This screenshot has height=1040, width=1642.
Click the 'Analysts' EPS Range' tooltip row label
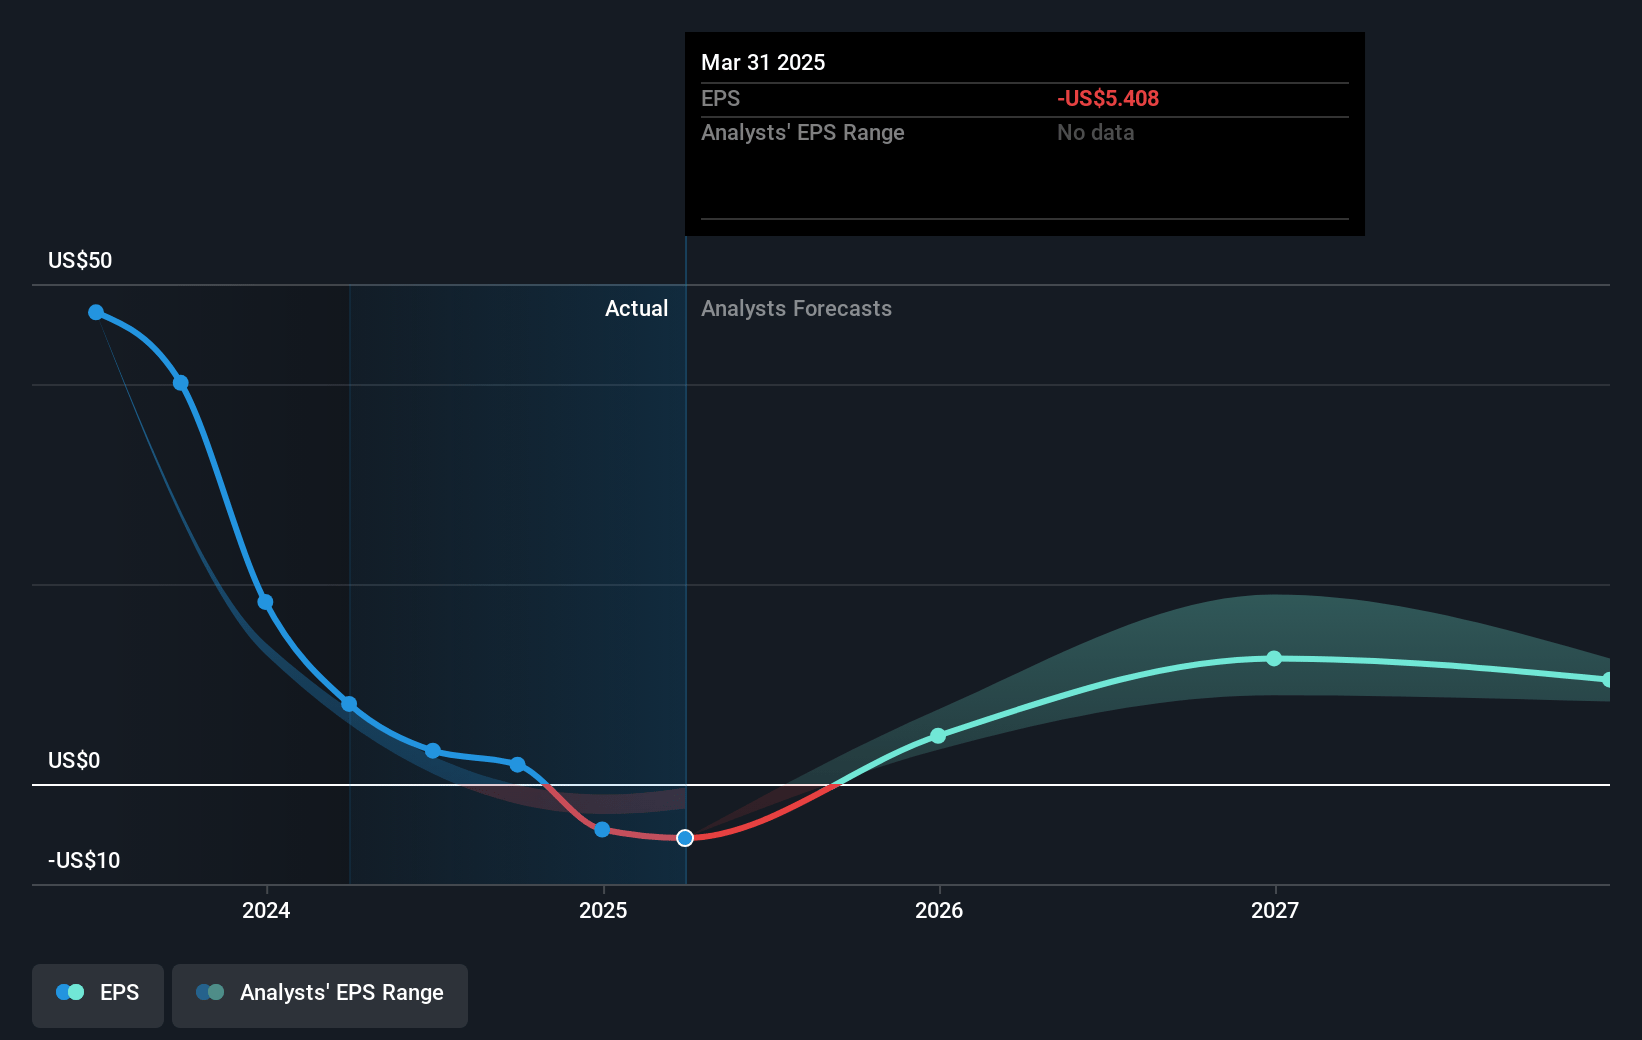803,132
